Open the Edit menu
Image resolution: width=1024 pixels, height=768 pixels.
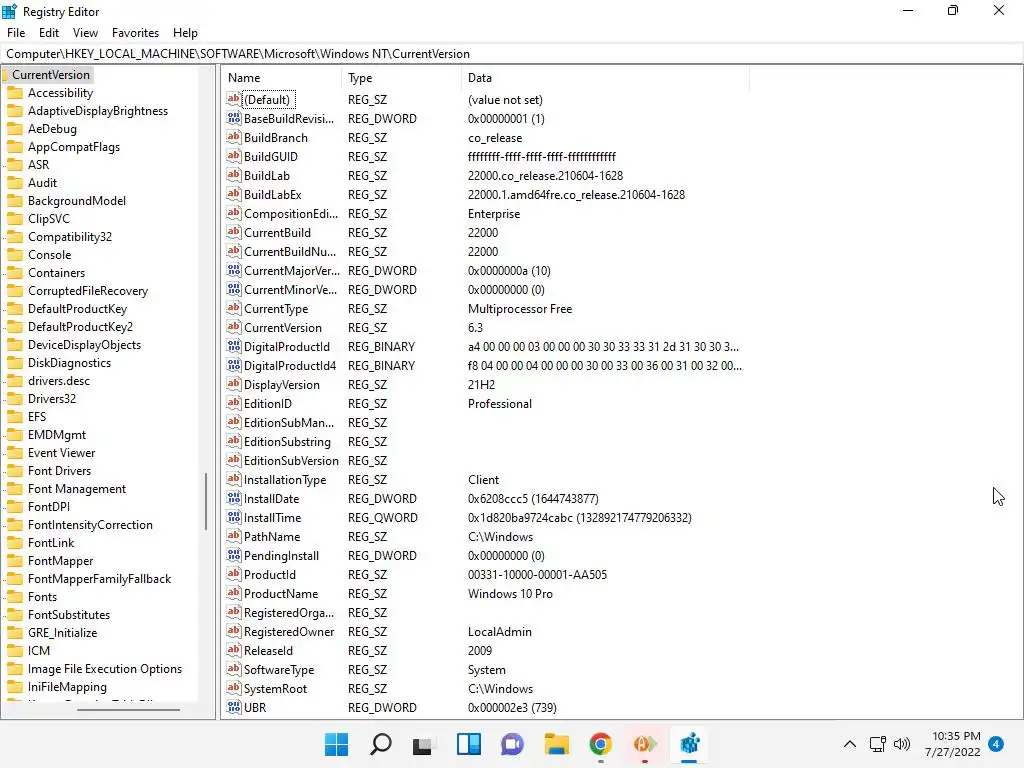[x=49, y=33]
